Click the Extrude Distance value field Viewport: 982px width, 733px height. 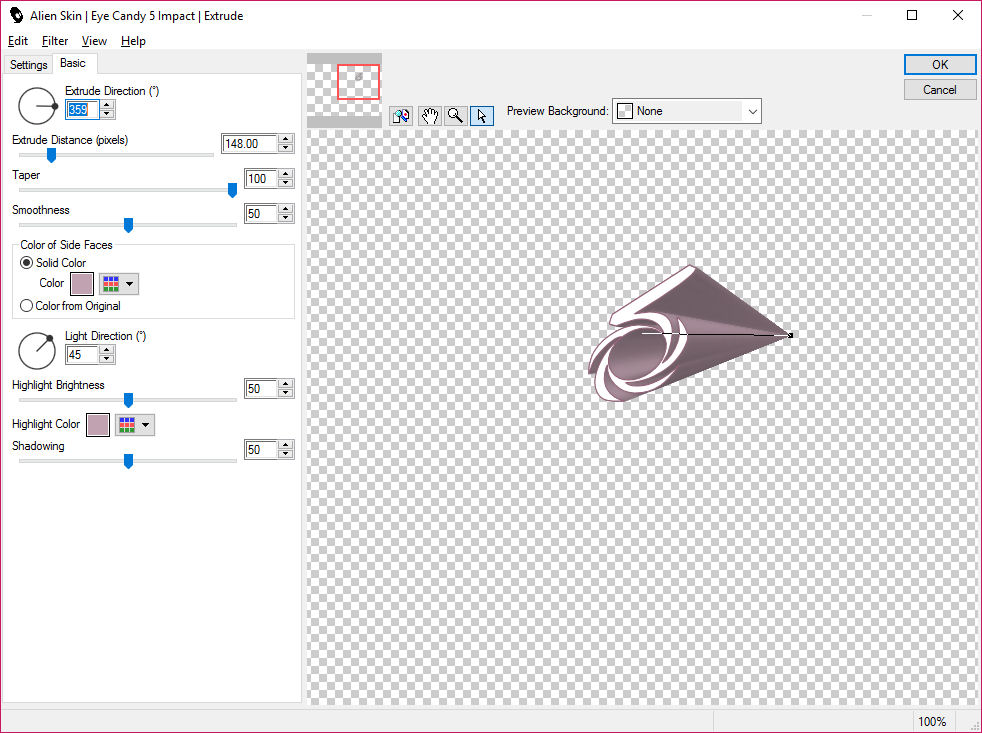coord(250,143)
